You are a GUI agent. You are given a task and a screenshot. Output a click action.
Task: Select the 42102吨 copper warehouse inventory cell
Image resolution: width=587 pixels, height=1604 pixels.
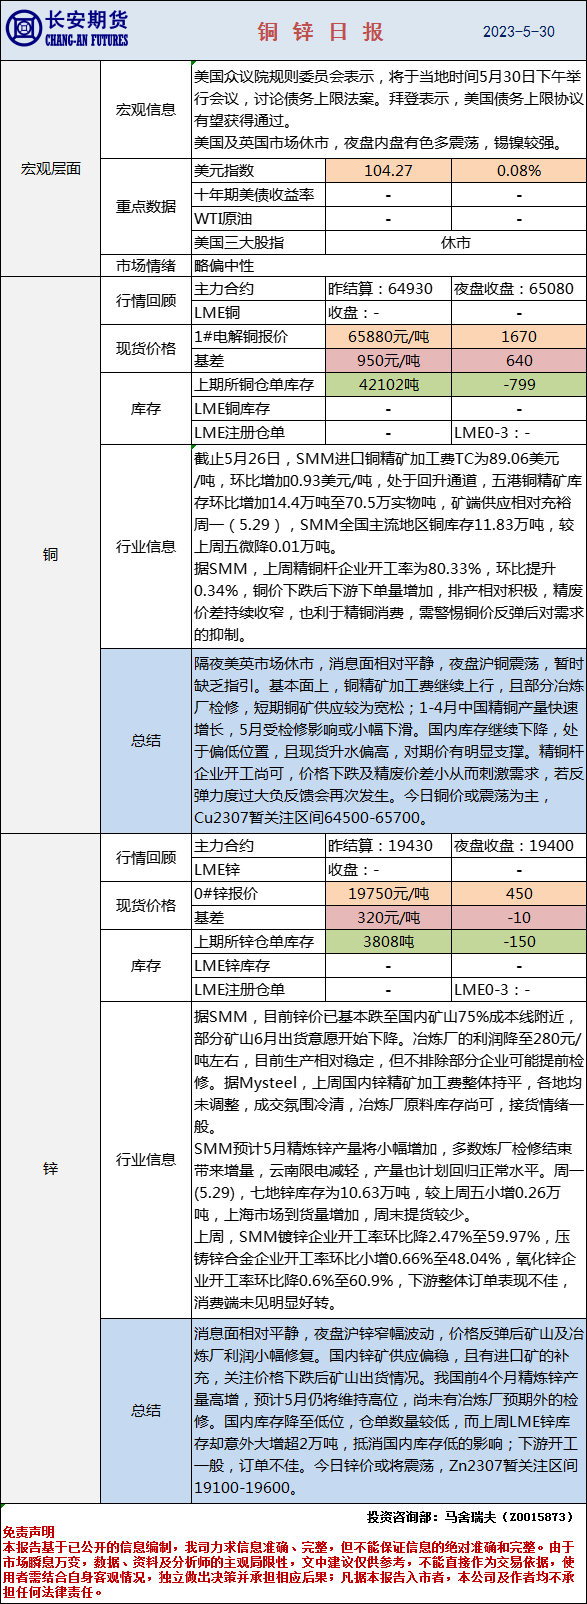[388, 385]
